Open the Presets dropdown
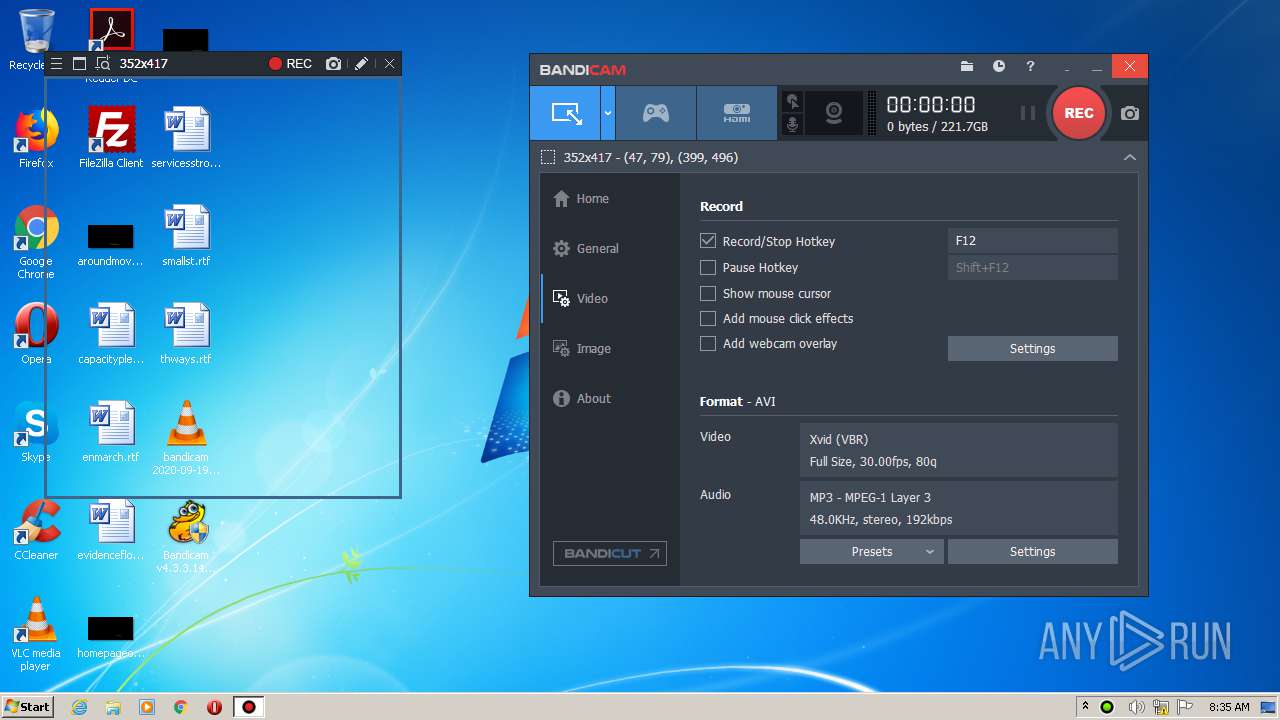Screen dimensions: 1280x720 click(x=871, y=552)
